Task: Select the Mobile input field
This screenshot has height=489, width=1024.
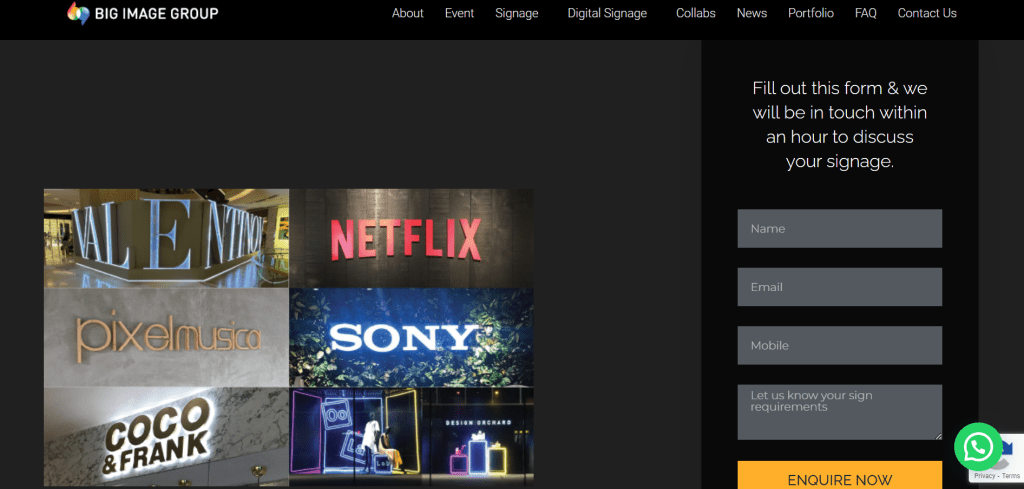Action: pyautogui.click(x=839, y=345)
